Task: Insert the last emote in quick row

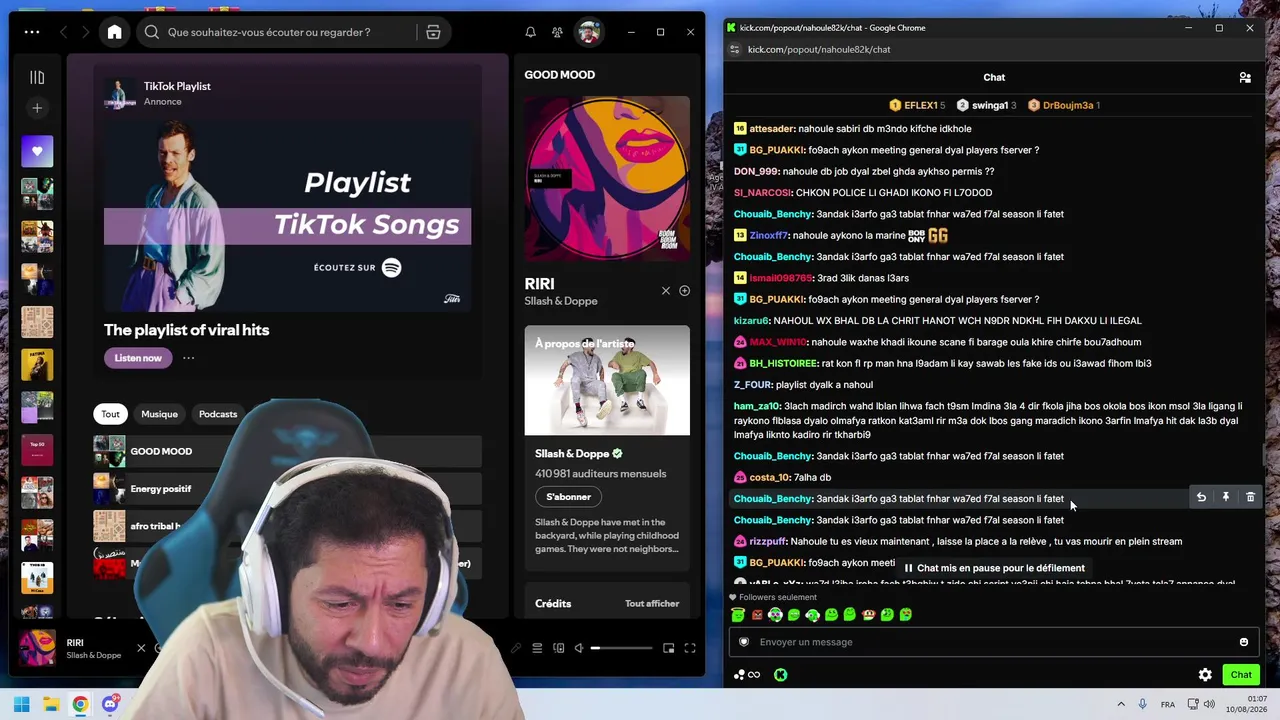Action: (x=906, y=615)
